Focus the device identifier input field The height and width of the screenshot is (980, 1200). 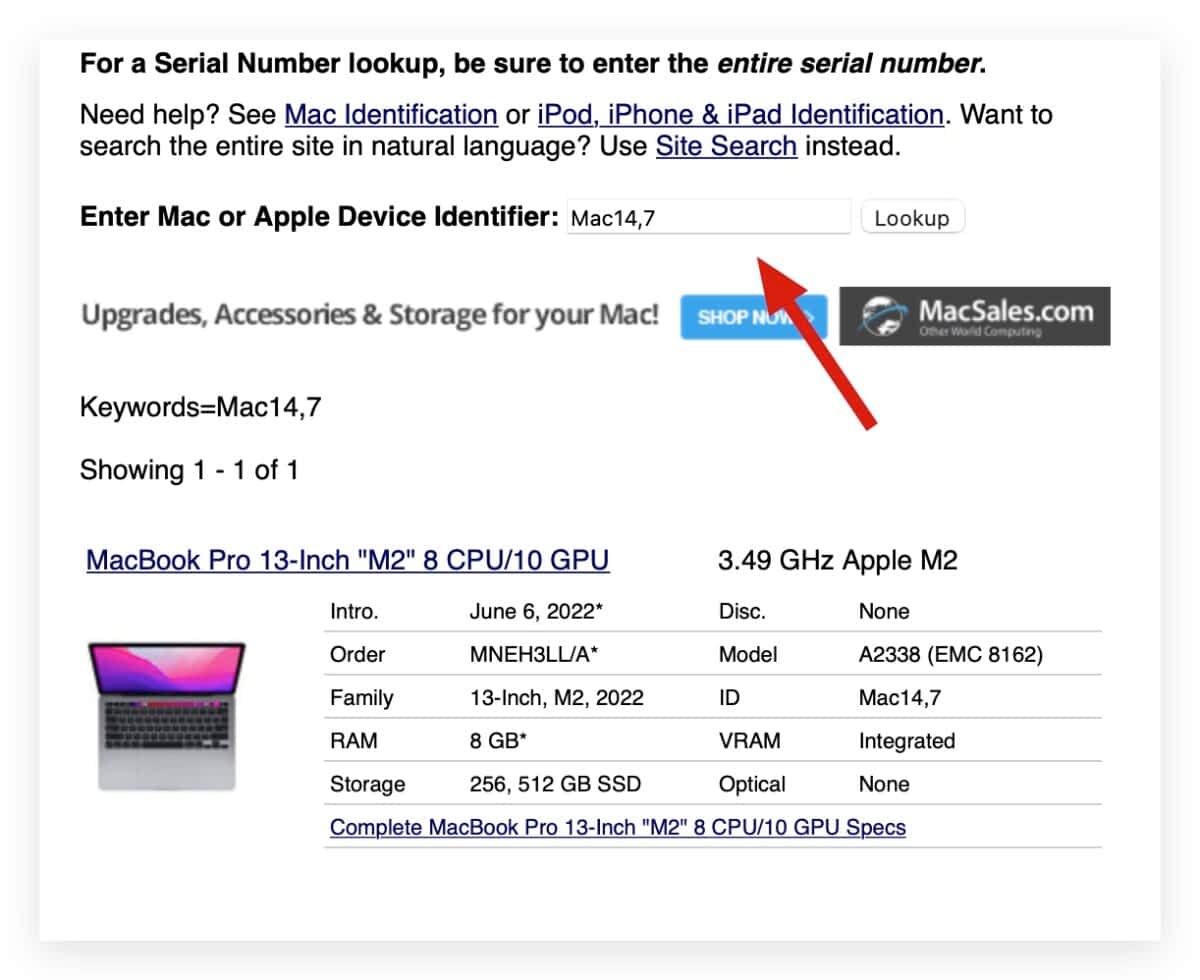coord(708,217)
